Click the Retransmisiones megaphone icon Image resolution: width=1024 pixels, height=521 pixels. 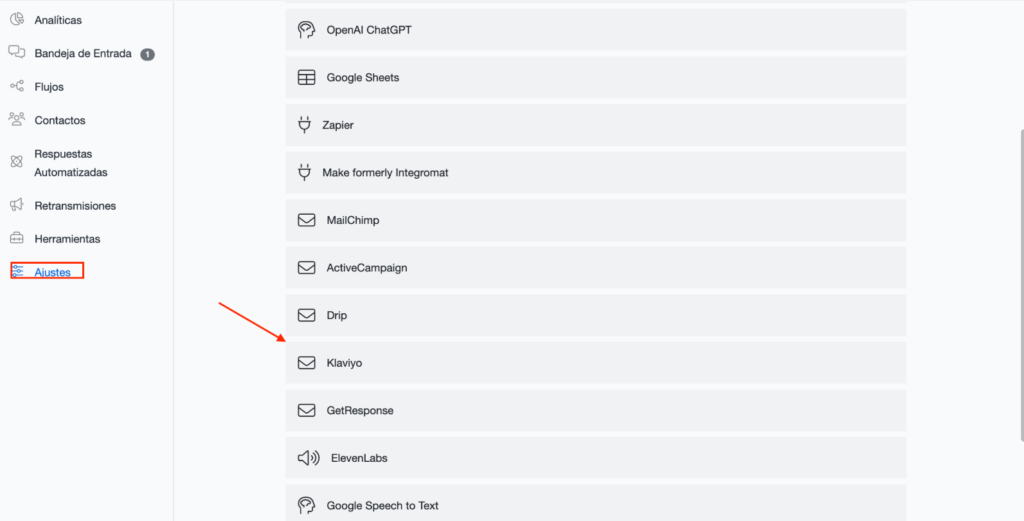click(x=16, y=205)
